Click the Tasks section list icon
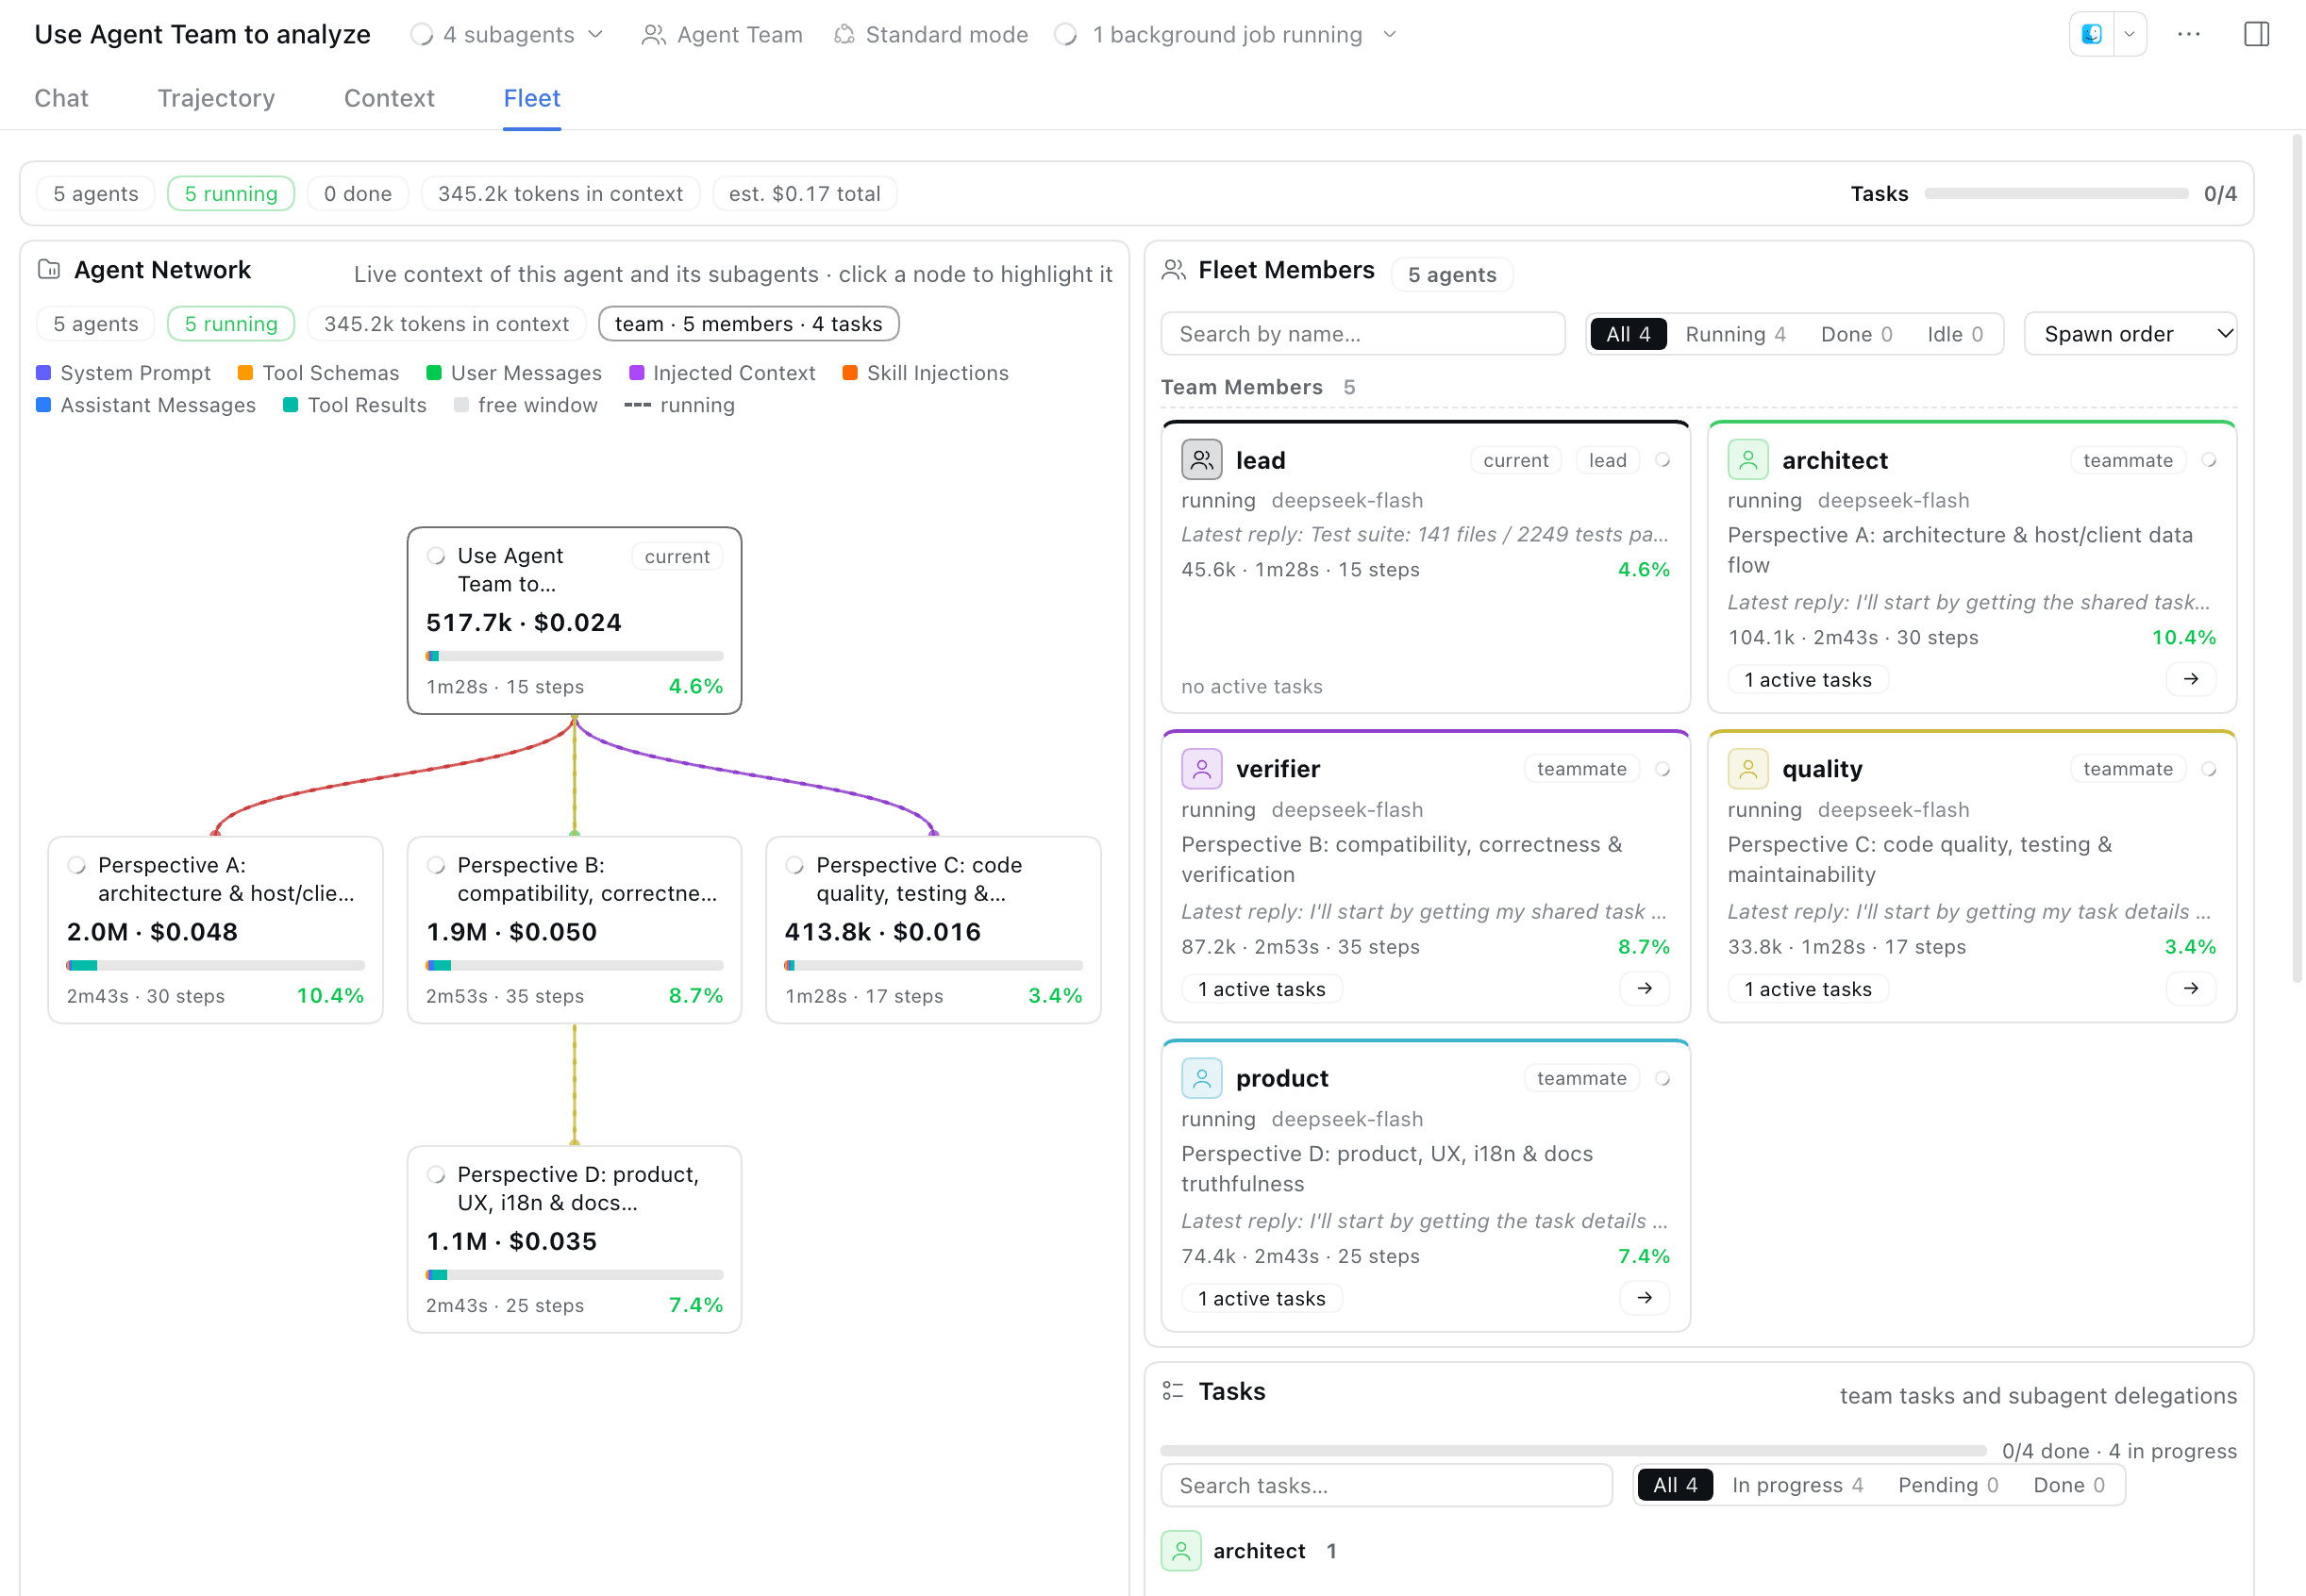The width and height of the screenshot is (2306, 1596). (x=1173, y=1391)
